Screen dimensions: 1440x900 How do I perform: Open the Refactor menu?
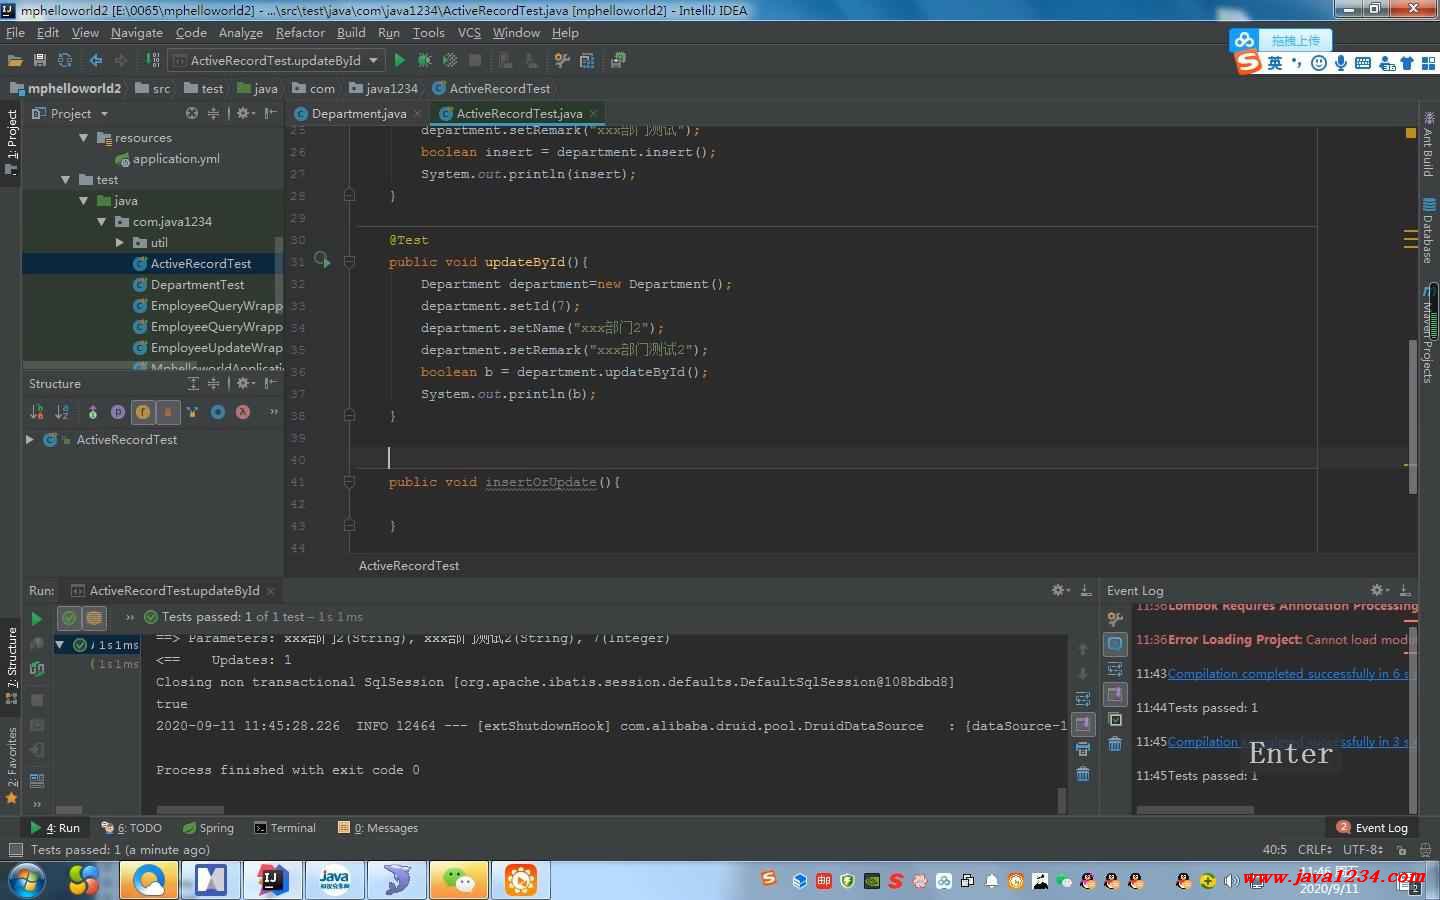pyautogui.click(x=300, y=33)
